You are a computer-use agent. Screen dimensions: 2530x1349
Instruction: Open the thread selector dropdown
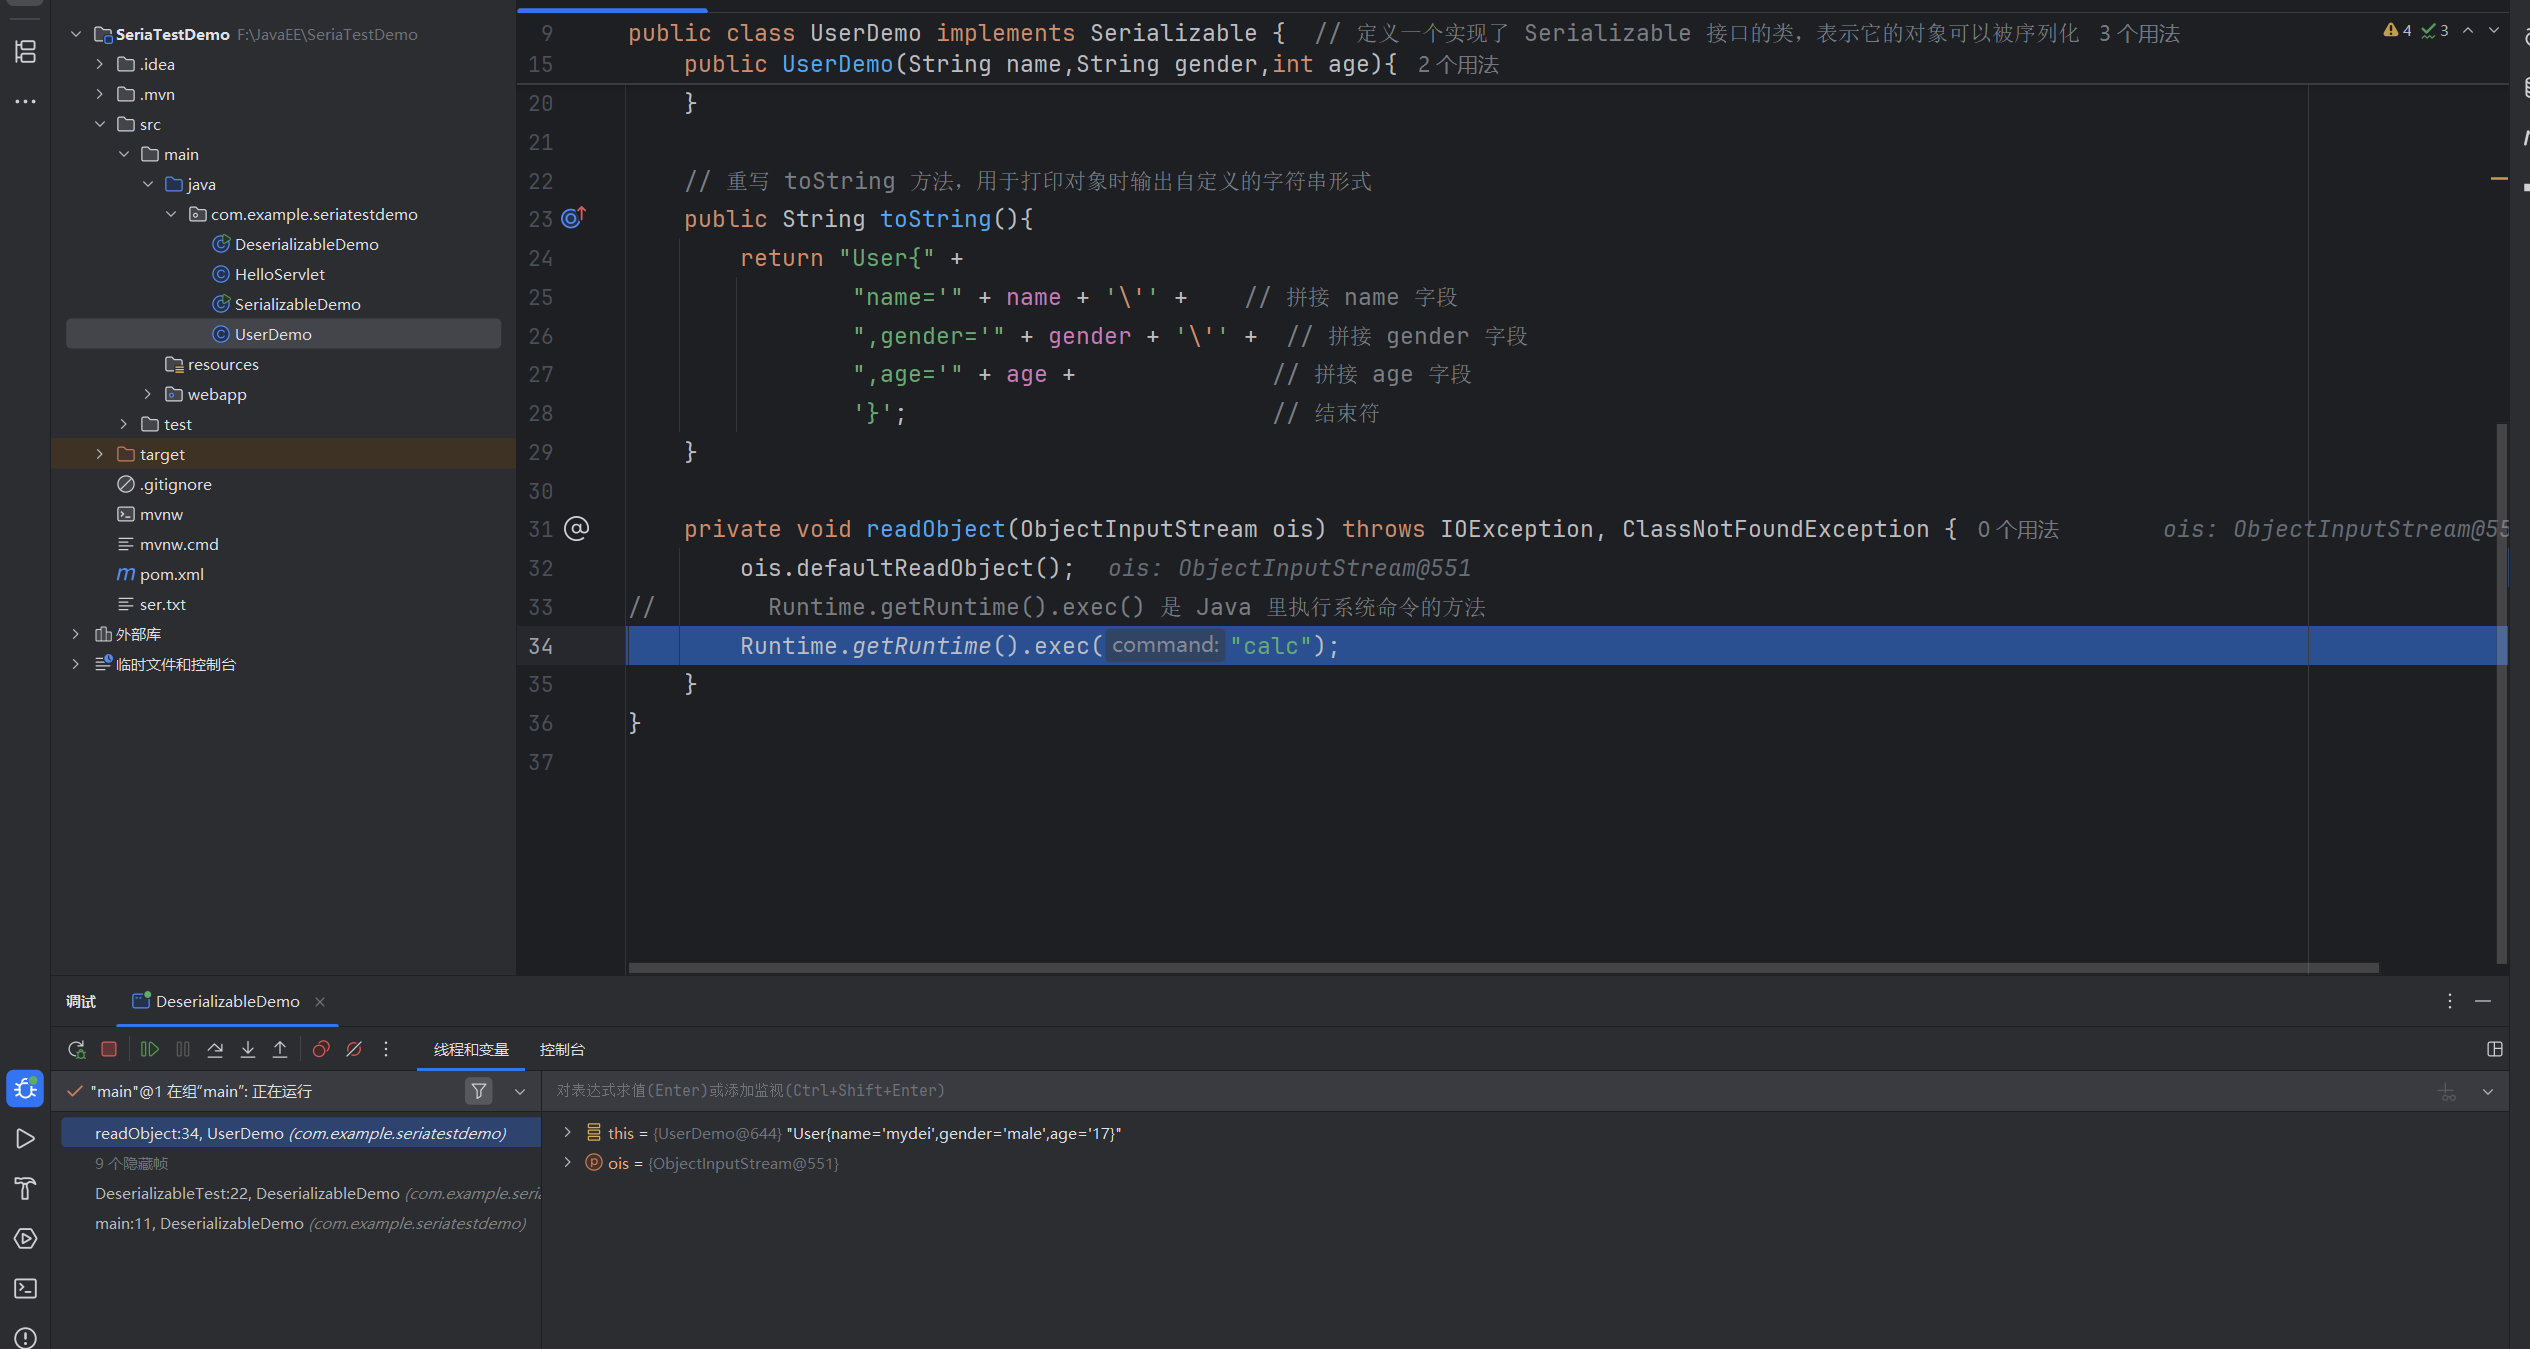tap(520, 1091)
